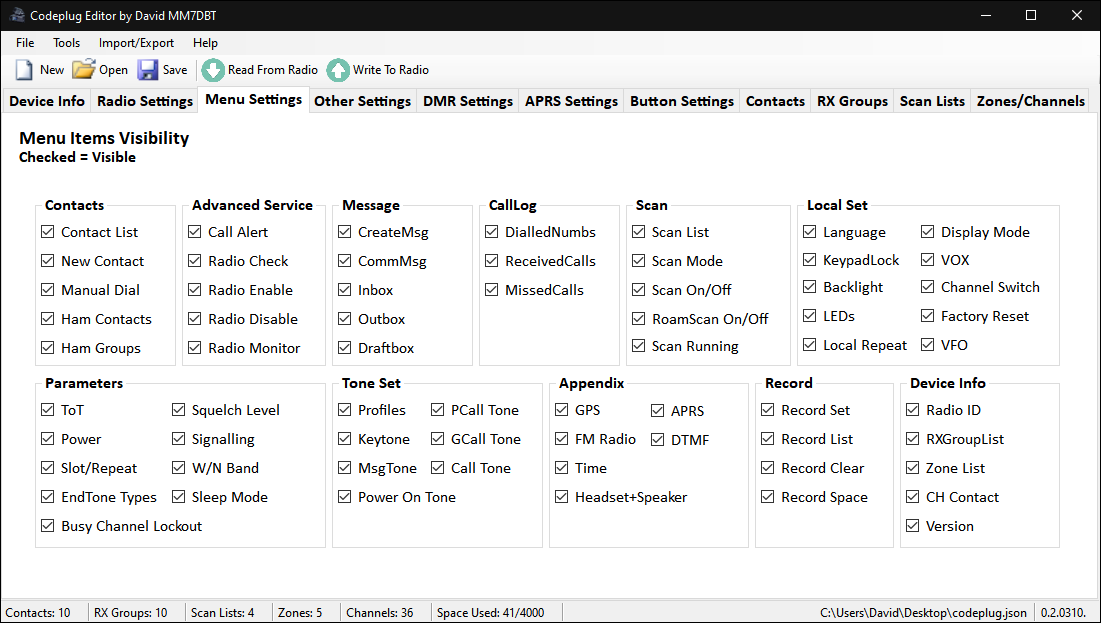Uncheck Radio ID in Device Info
The height and width of the screenshot is (623, 1101).
[x=912, y=409]
